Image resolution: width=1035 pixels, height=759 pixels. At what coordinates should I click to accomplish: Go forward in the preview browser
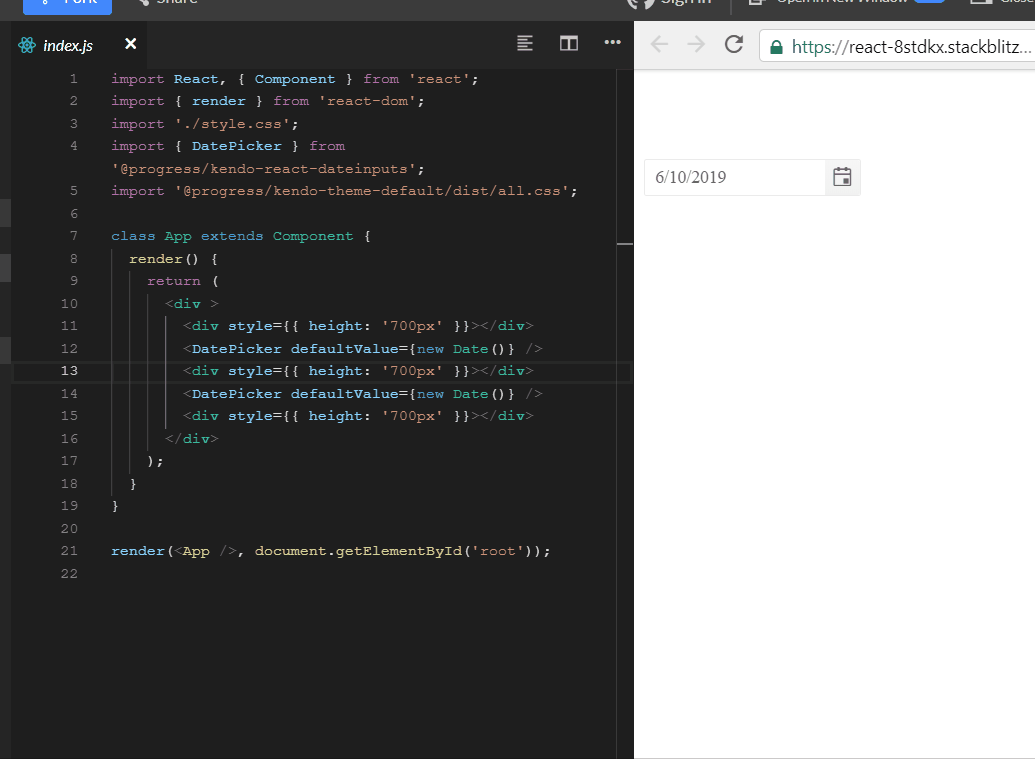coord(696,44)
